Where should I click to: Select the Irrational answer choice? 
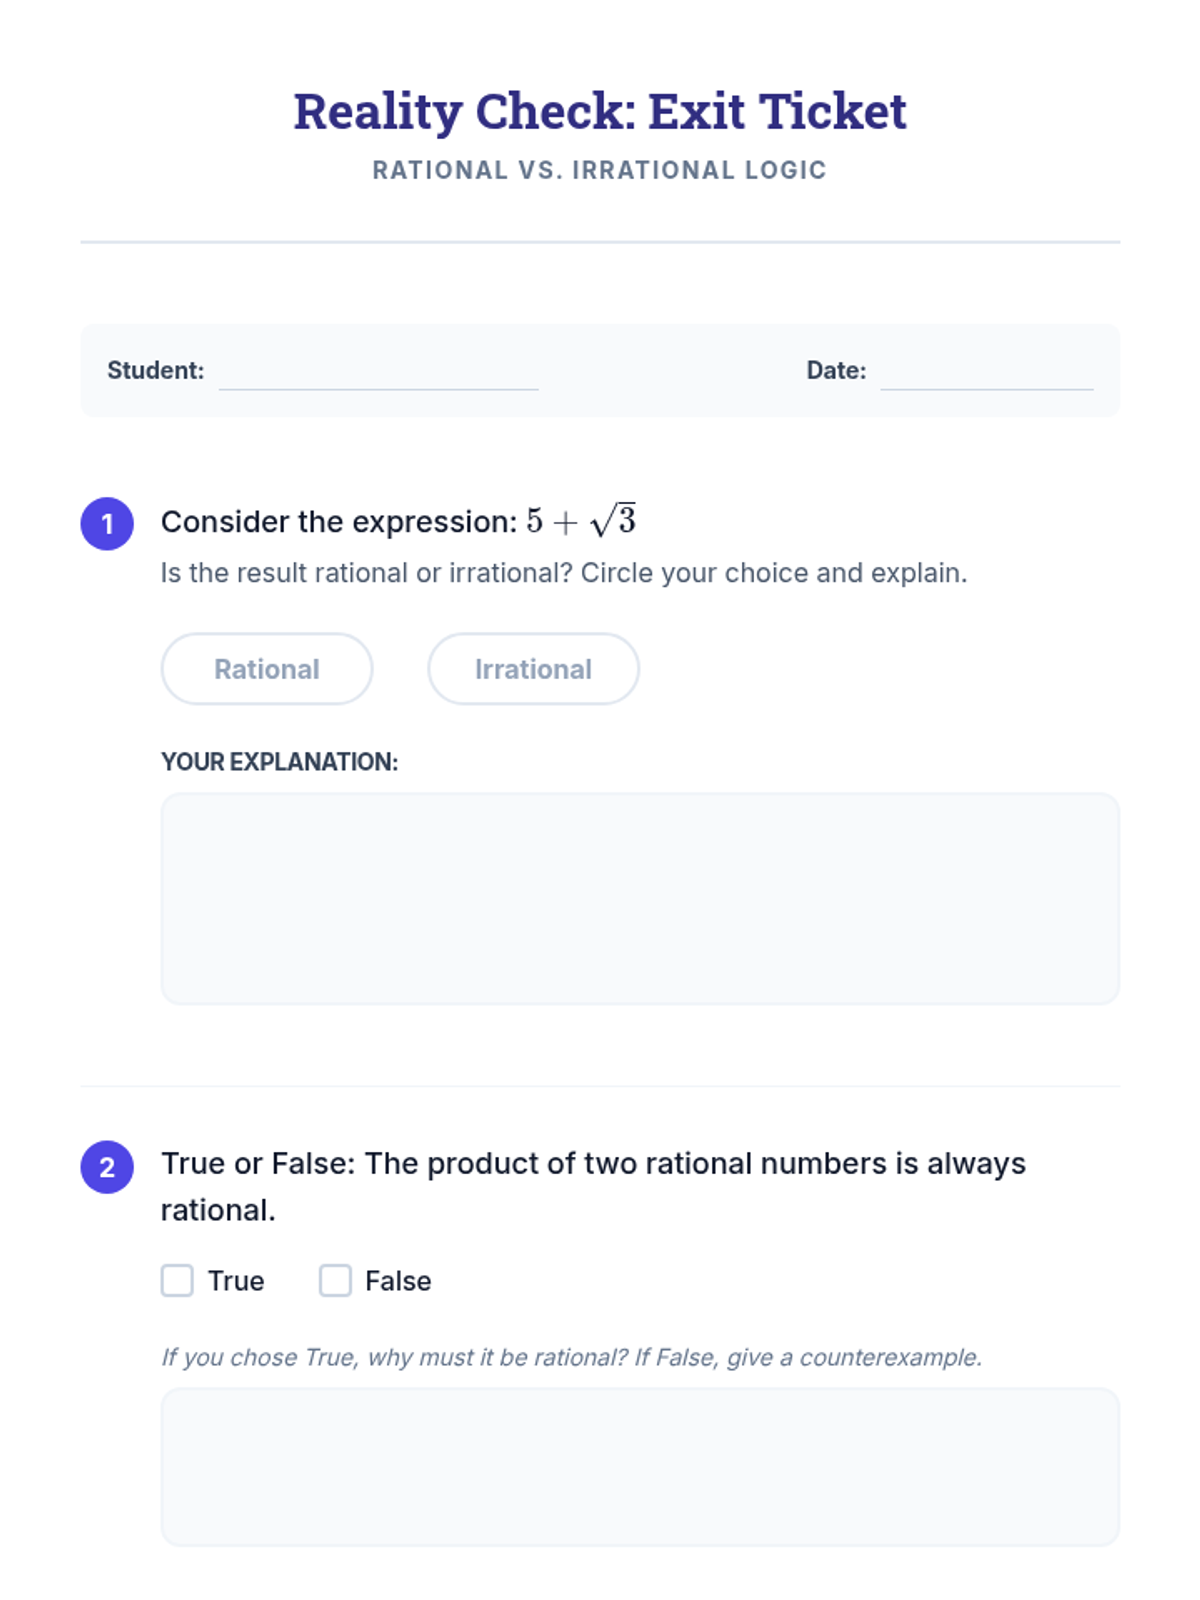click(x=533, y=669)
